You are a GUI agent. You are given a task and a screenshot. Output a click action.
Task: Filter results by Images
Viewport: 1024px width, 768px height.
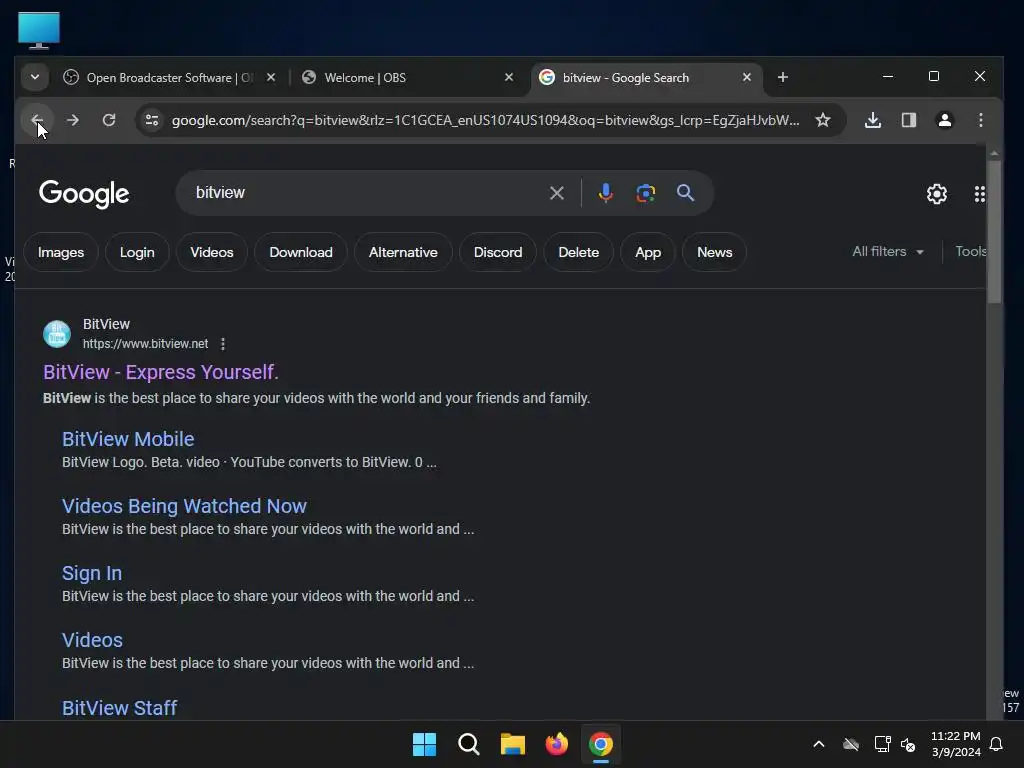[61, 252]
